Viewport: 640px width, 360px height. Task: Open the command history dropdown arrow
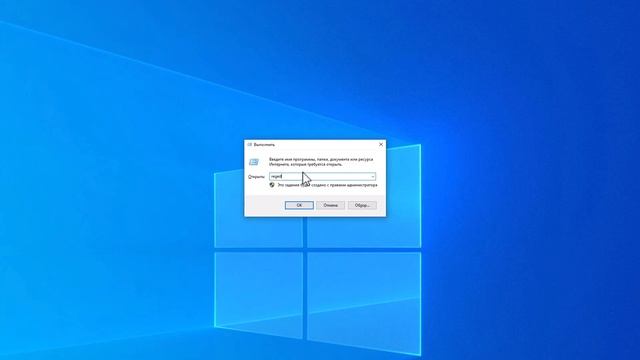click(x=372, y=177)
